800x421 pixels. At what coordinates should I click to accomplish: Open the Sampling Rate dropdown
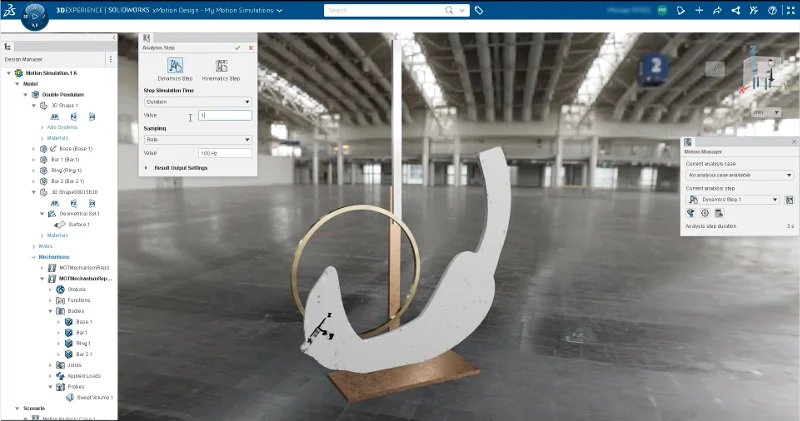197,140
